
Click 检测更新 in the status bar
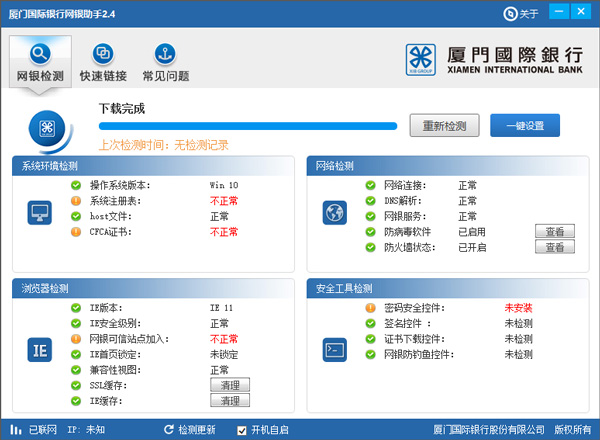pos(197,430)
